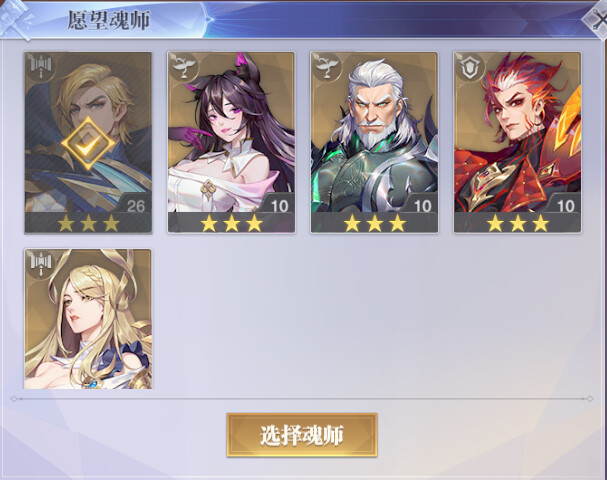Screen dimensions: 607x480
Task: Click the shield defense icon on red-haired card
Action: [x=470, y=67]
